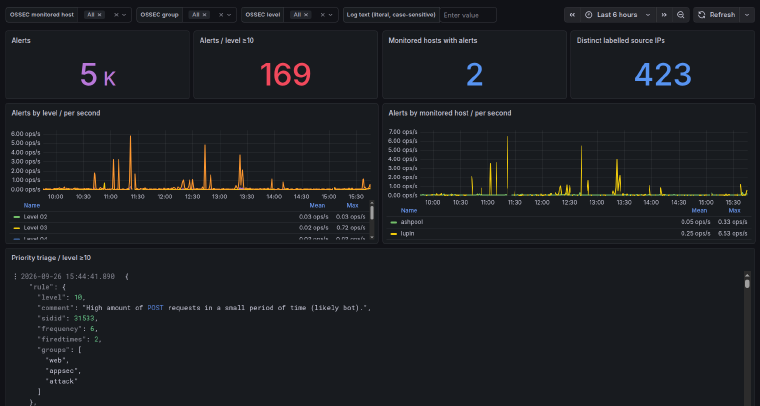
Task: Remove the All chip from OSSEC group
Action: [204, 15]
